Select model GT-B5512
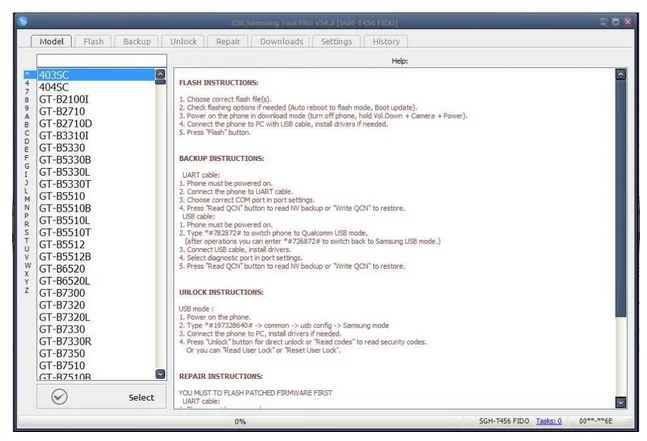 click(x=97, y=245)
